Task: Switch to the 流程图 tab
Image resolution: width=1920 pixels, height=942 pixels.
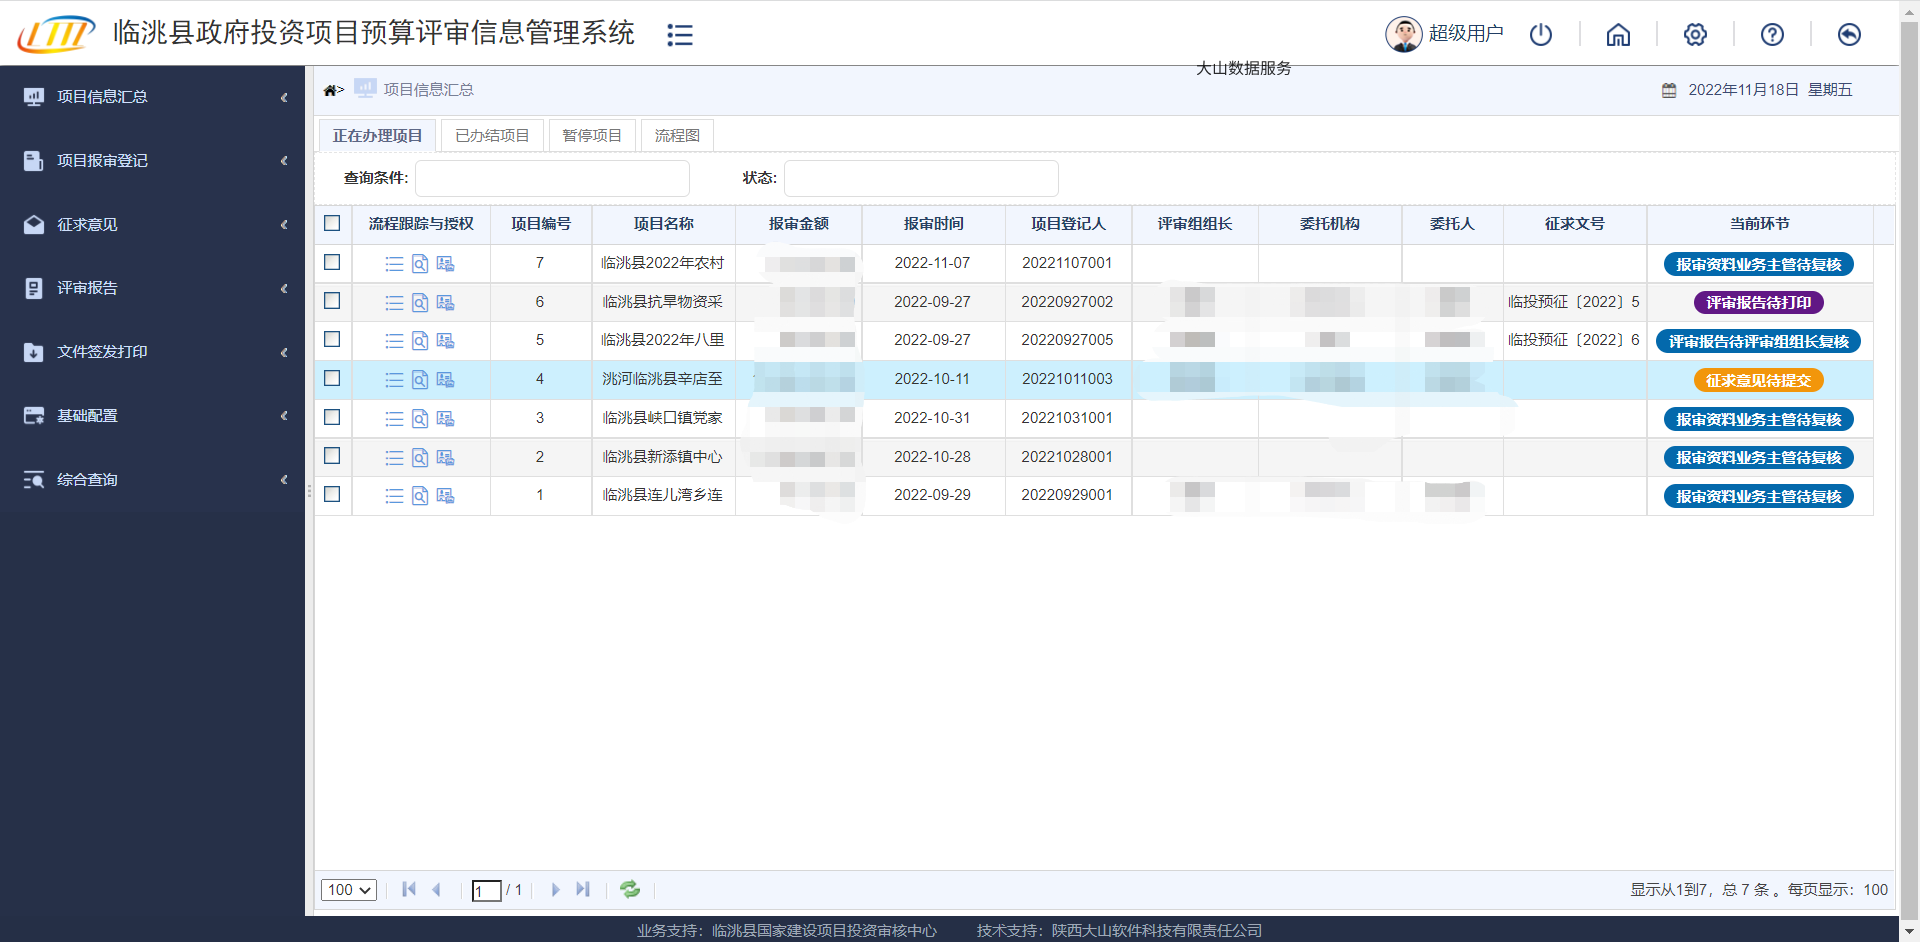Action: coord(677,135)
